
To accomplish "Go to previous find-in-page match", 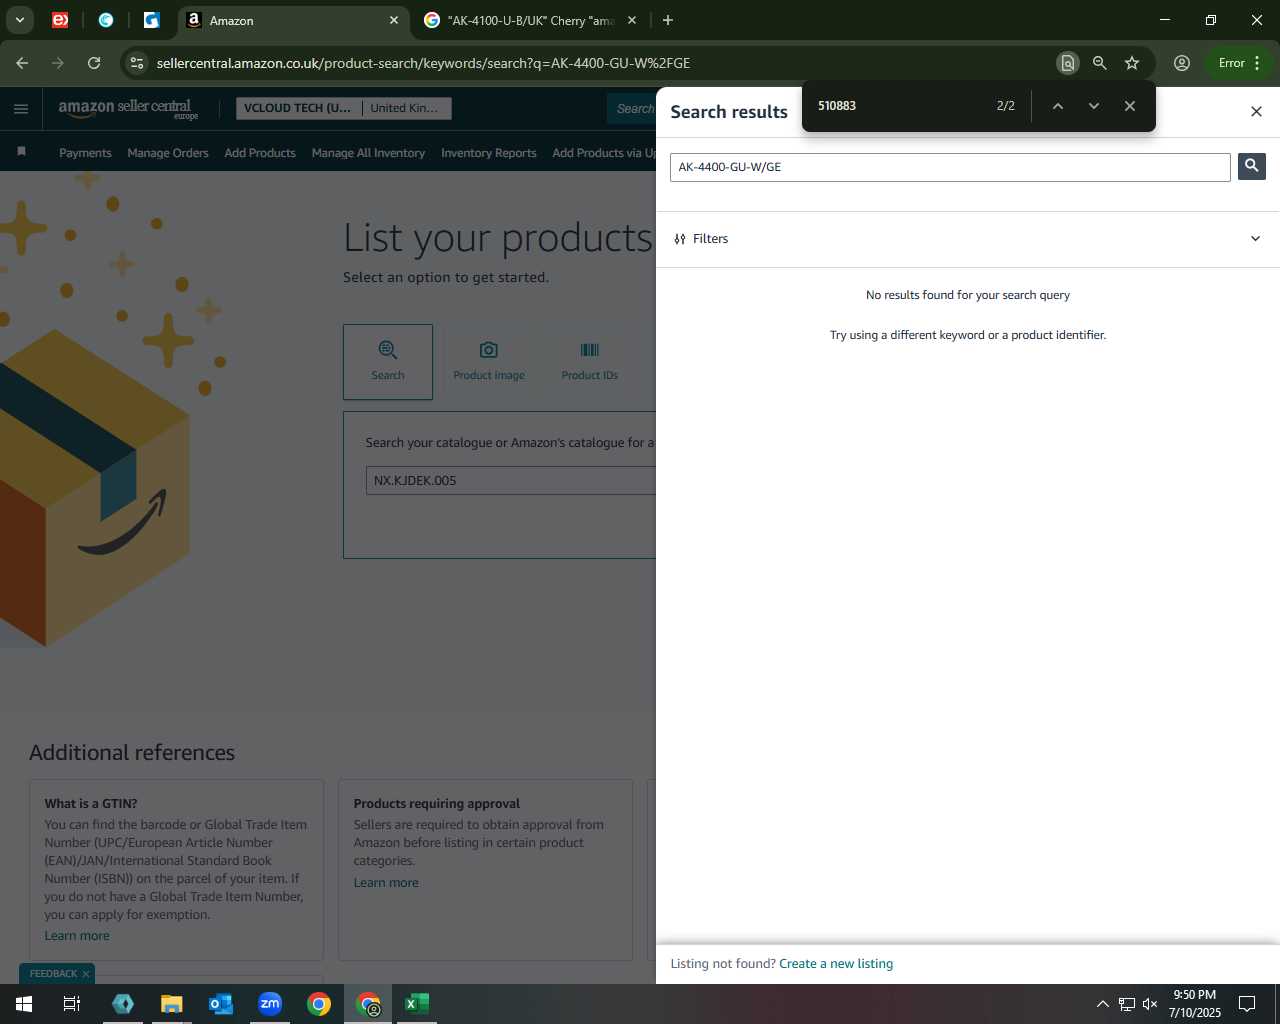I will (1057, 106).
